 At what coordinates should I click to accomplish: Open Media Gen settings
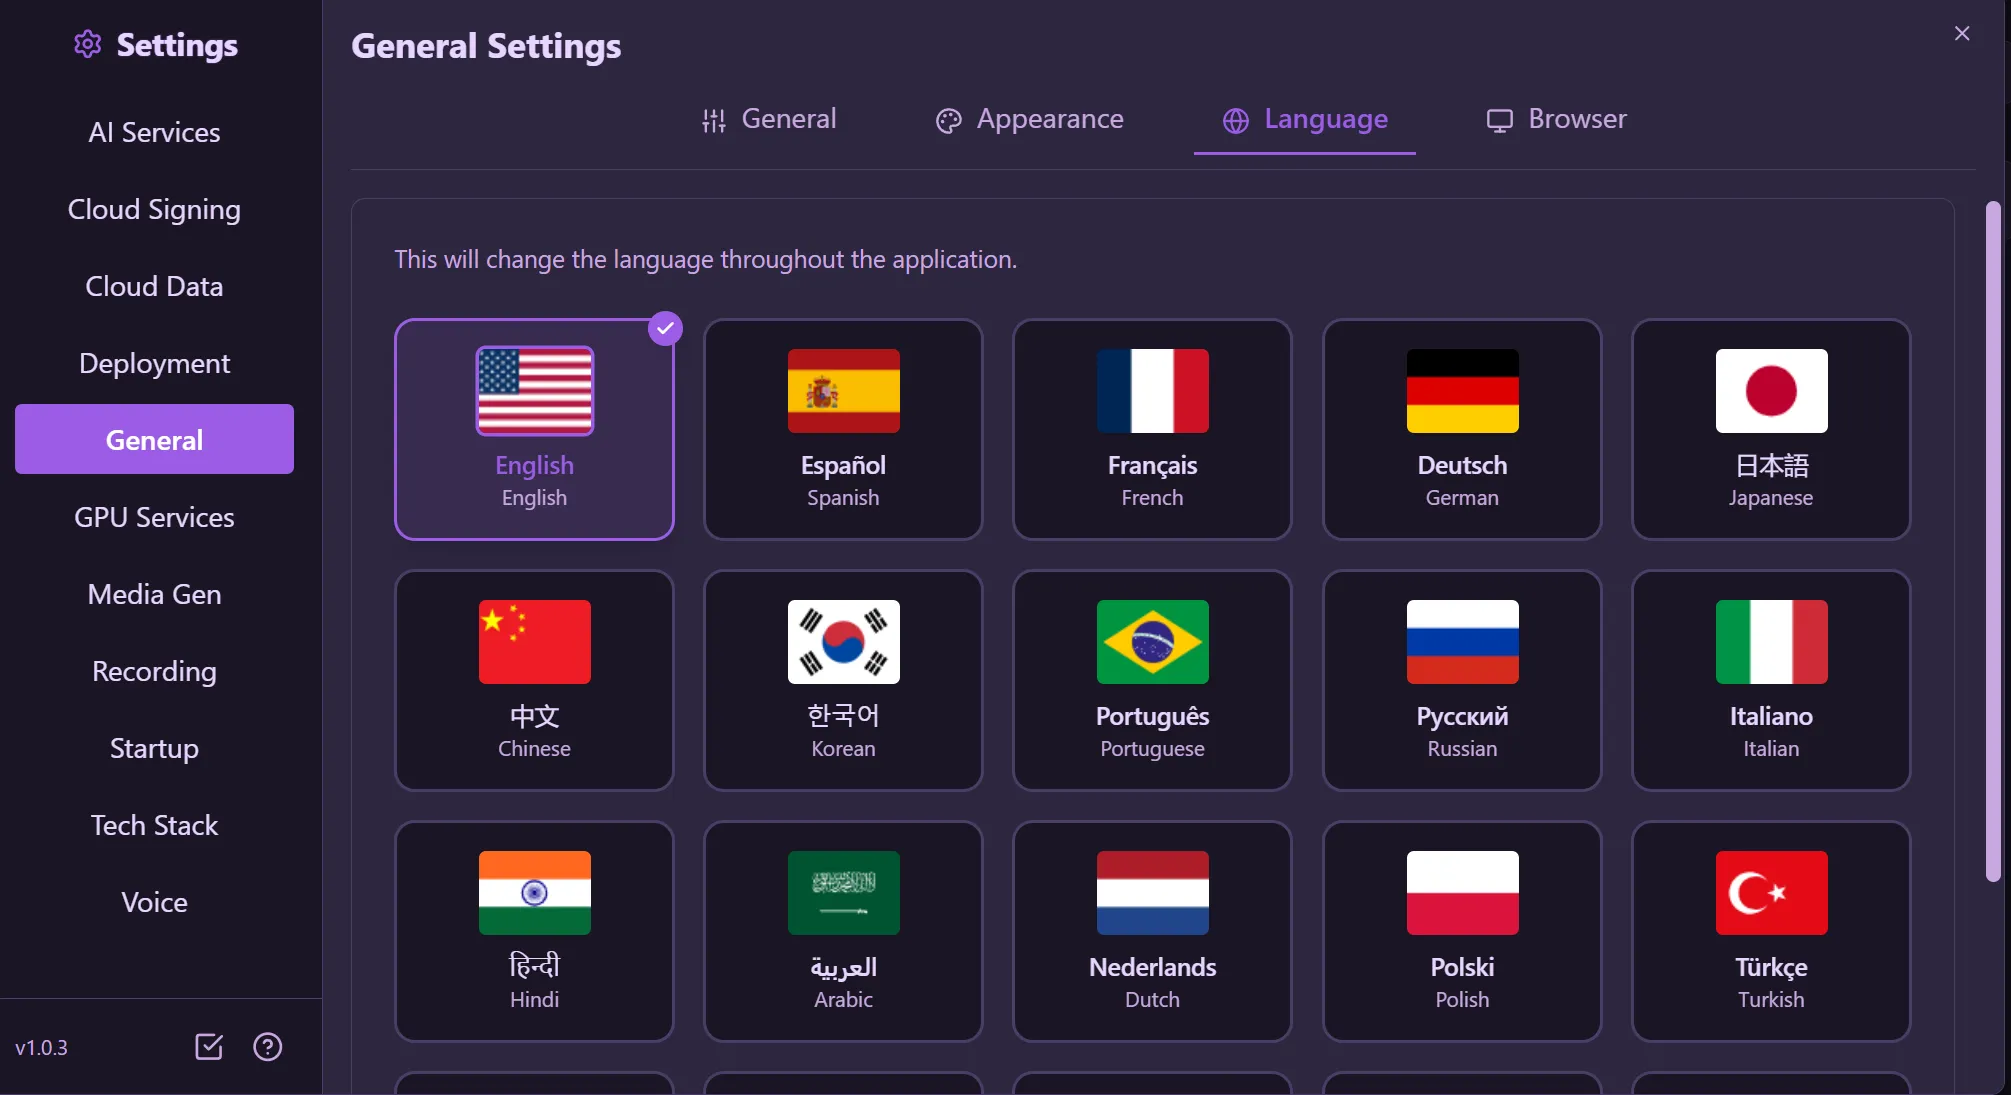(154, 594)
